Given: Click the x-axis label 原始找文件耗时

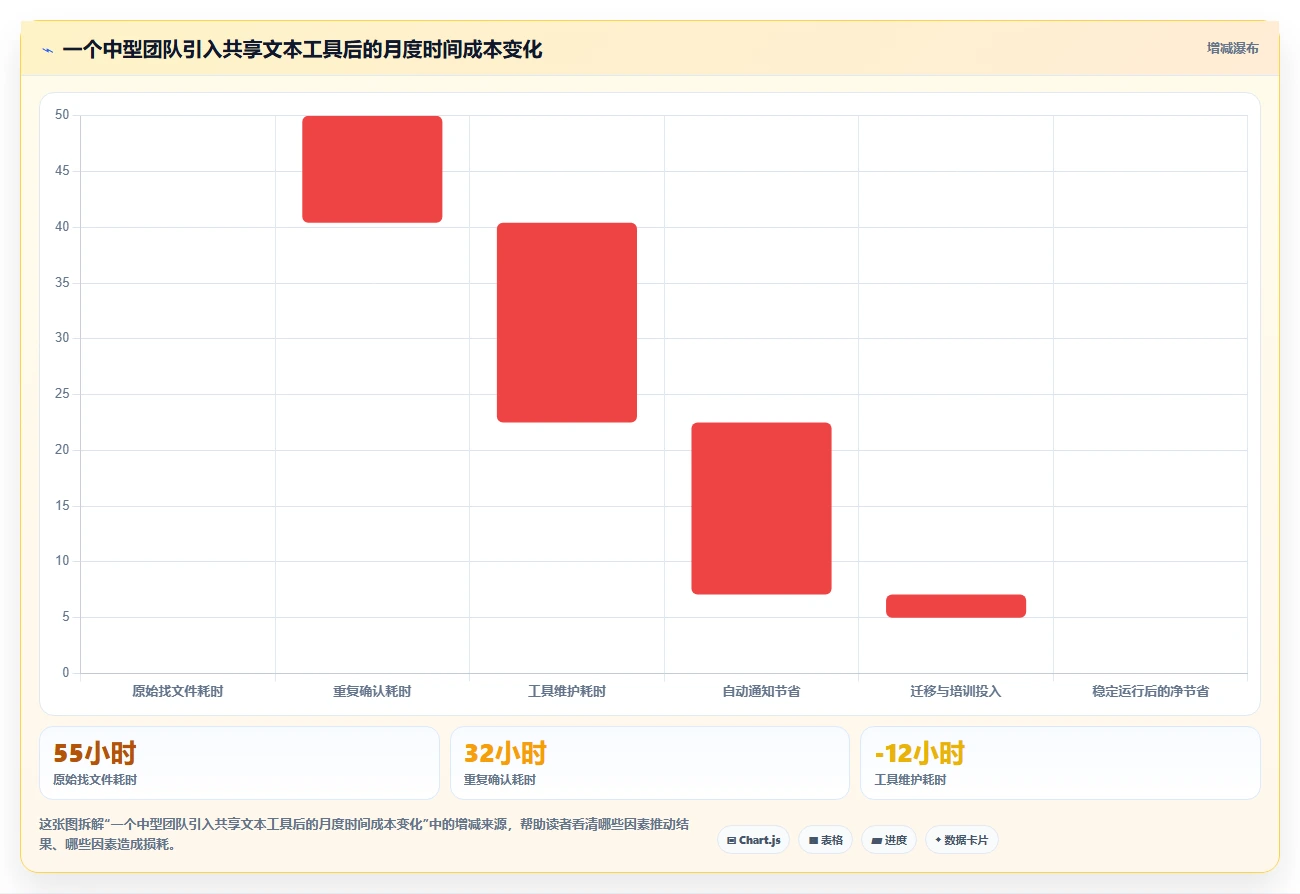Looking at the screenshot, I should 177,691.
